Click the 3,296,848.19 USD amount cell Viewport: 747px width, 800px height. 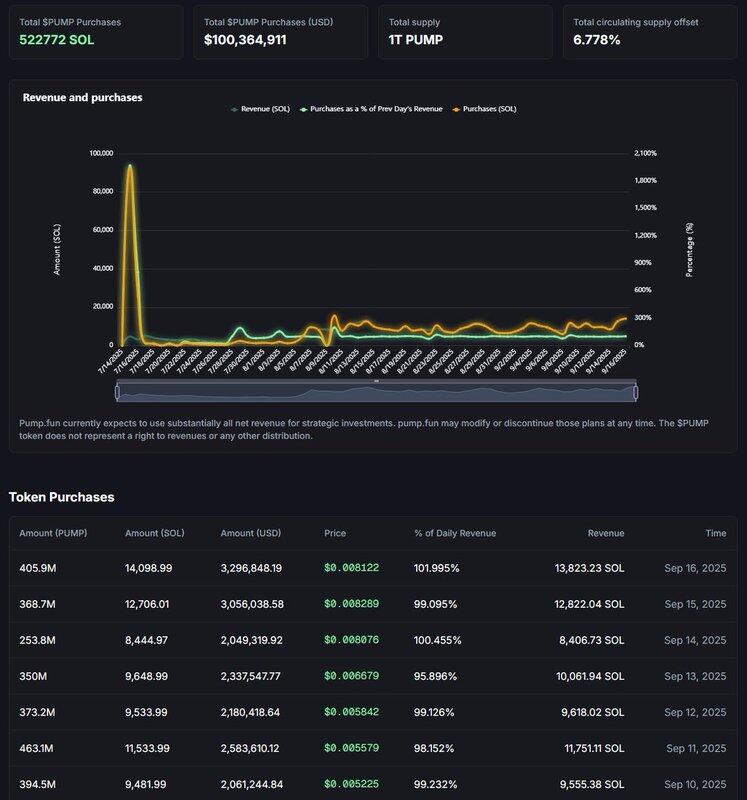point(251,568)
